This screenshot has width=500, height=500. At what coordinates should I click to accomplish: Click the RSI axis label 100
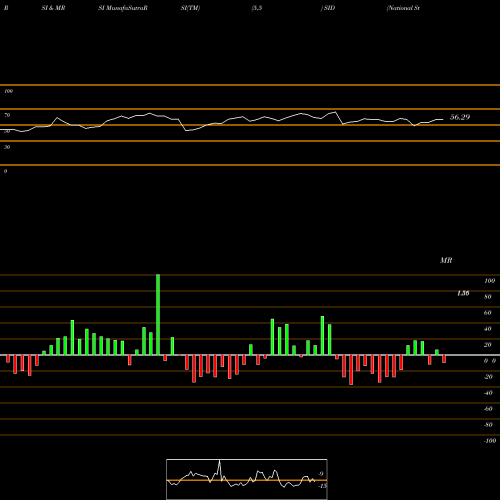click(x=9, y=91)
